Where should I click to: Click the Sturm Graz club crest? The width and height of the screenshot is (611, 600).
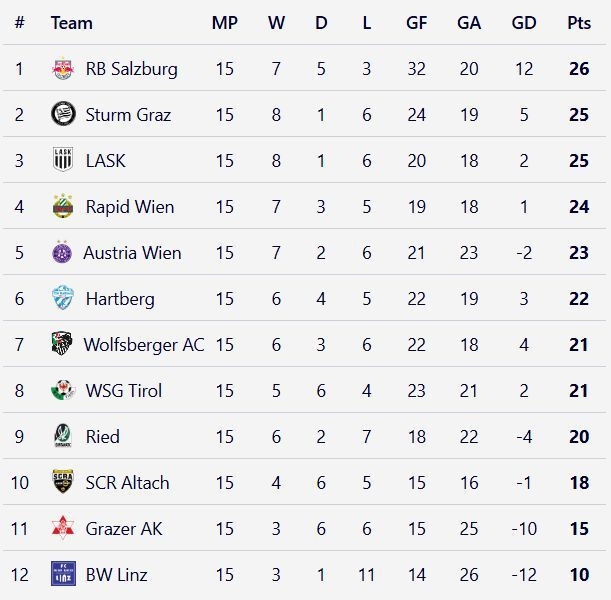63,115
